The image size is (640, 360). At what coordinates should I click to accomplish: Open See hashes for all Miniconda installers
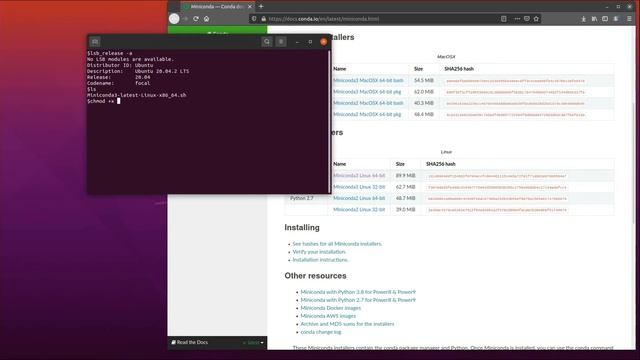[x=337, y=244]
